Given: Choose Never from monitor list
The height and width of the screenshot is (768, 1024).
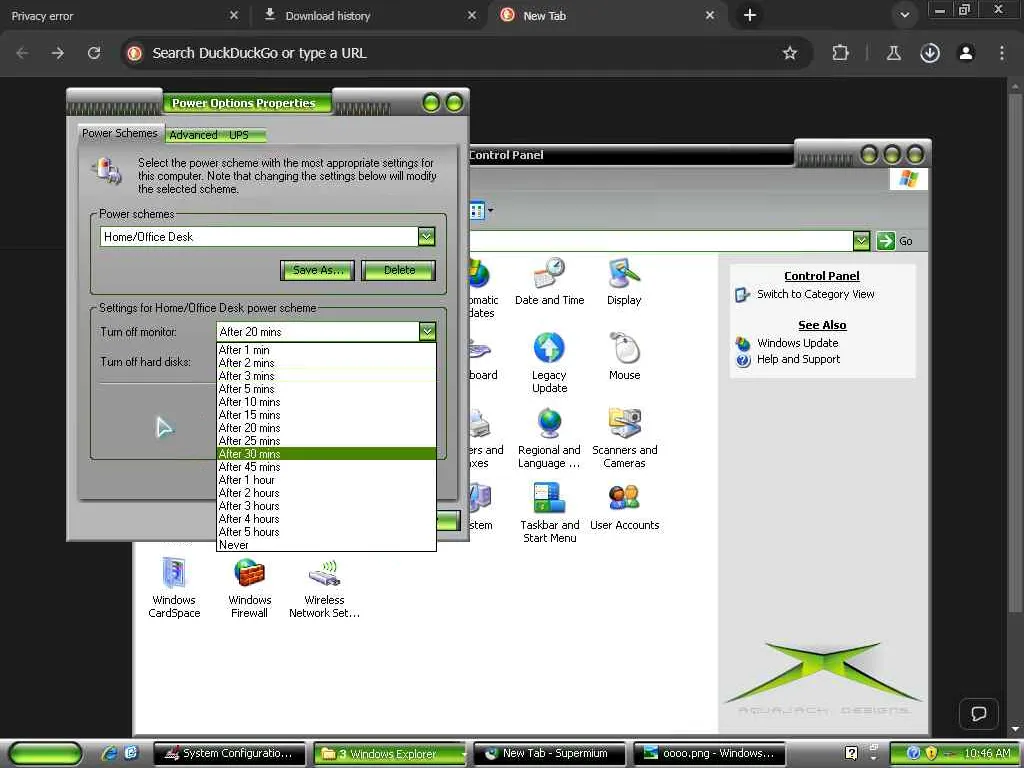Looking at the screenshot, I should (x=326, y=545).
